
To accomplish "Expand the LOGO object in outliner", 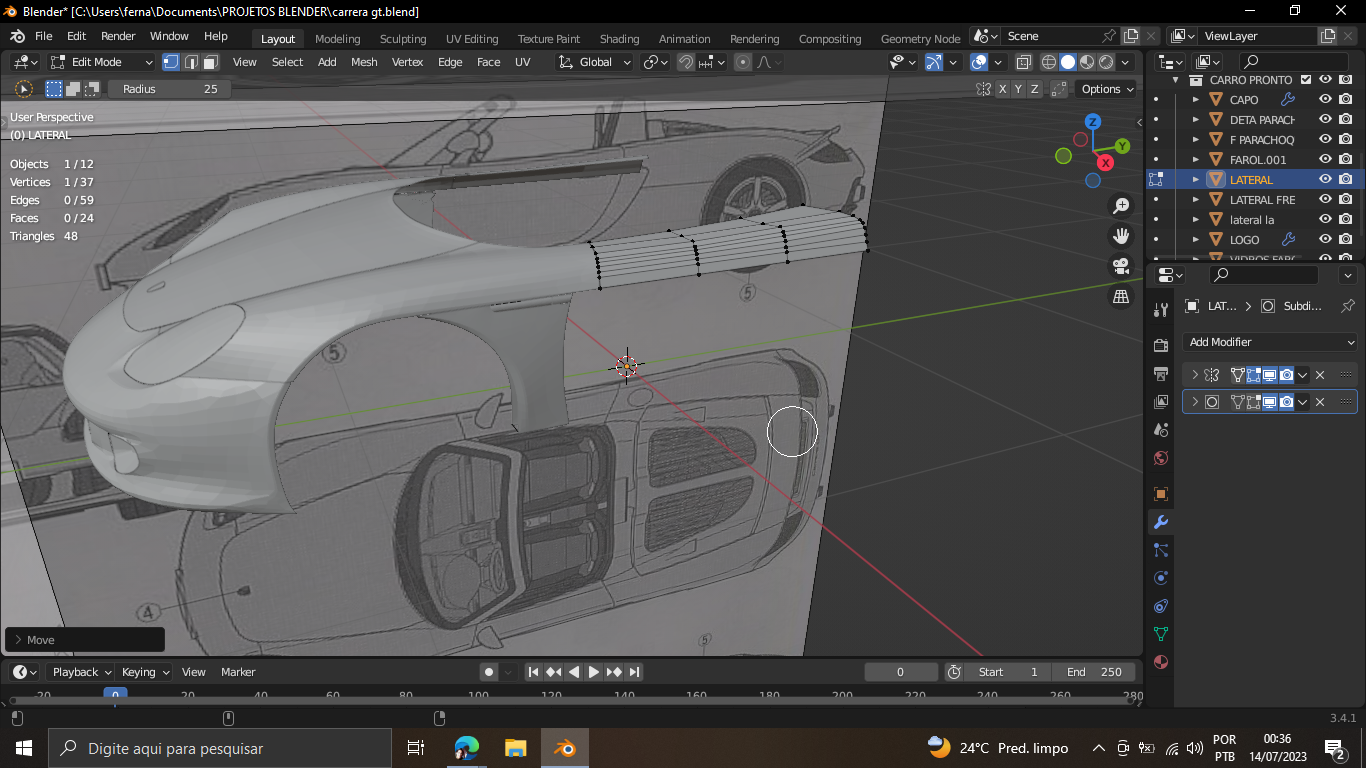I will click(1196, 240).
